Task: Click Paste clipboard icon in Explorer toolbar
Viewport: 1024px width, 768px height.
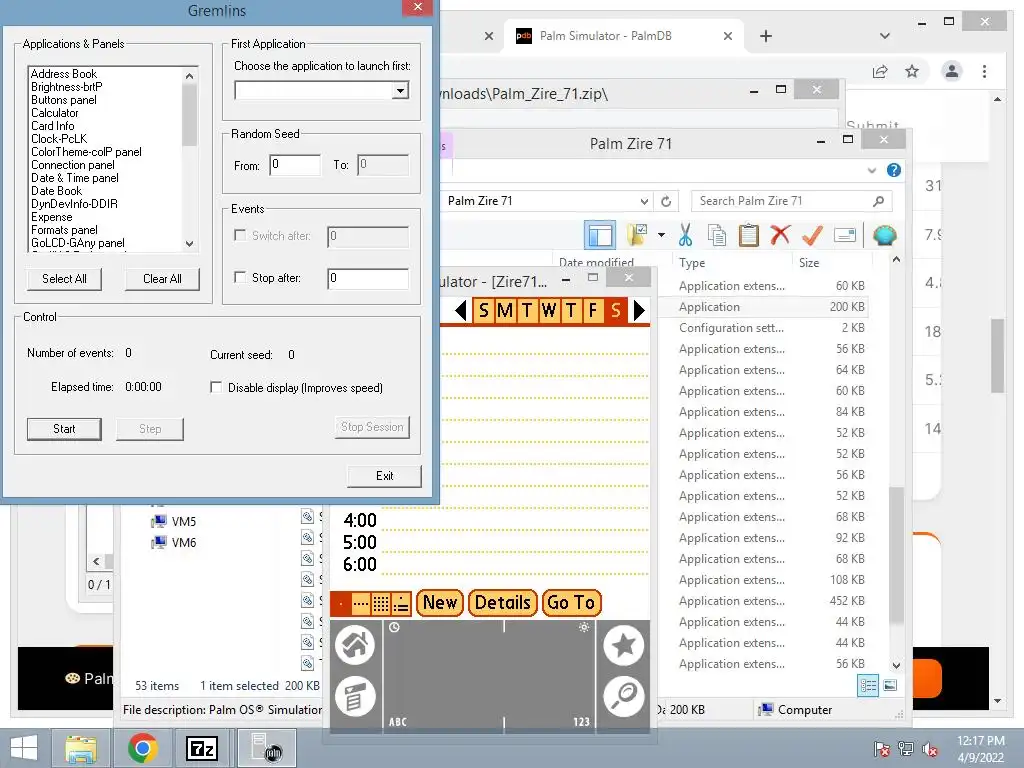Action: (x=748, y=235)
